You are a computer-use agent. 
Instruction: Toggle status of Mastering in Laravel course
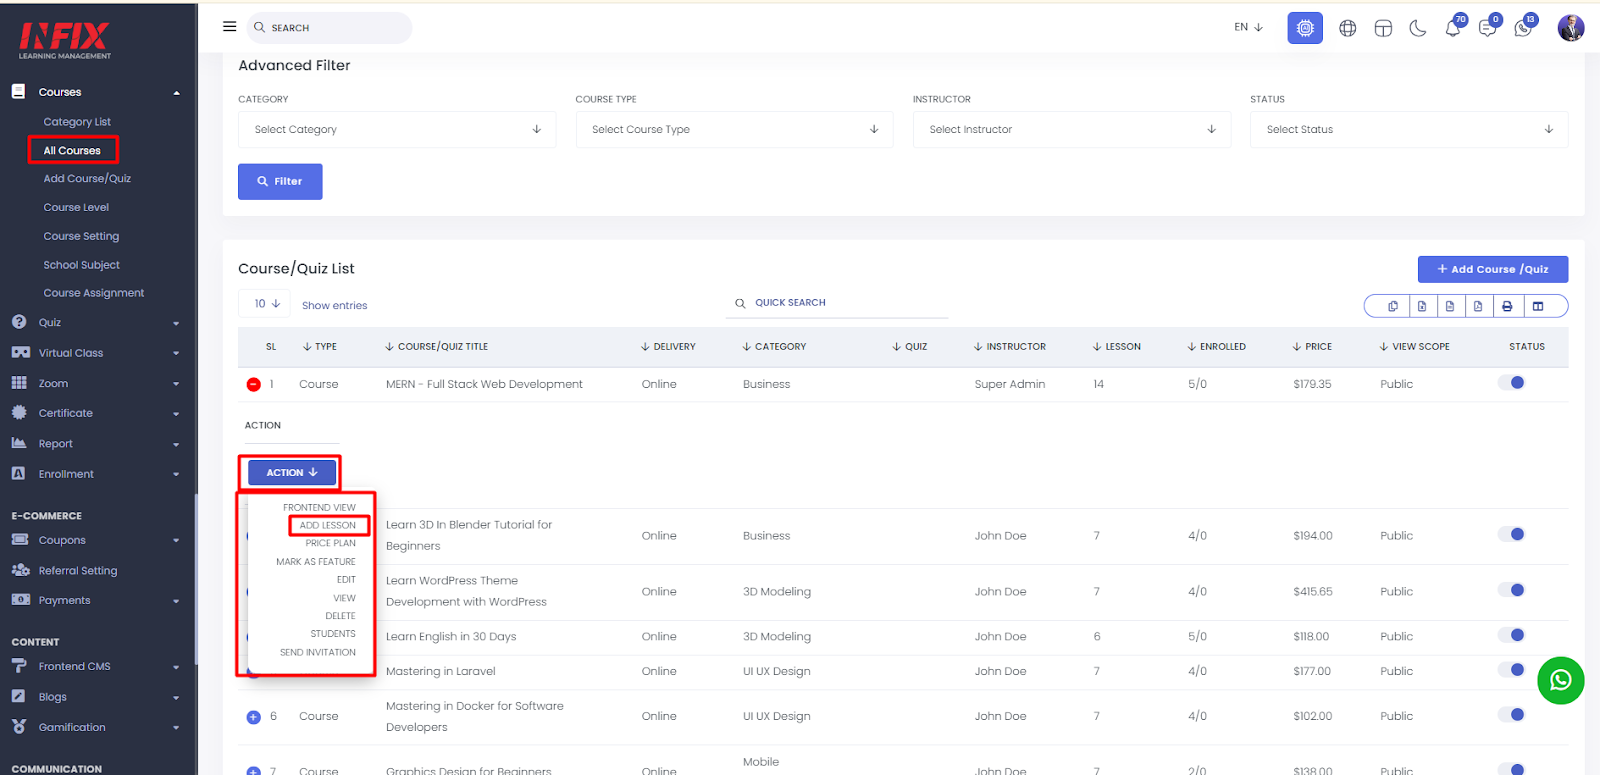[1511, 670]
